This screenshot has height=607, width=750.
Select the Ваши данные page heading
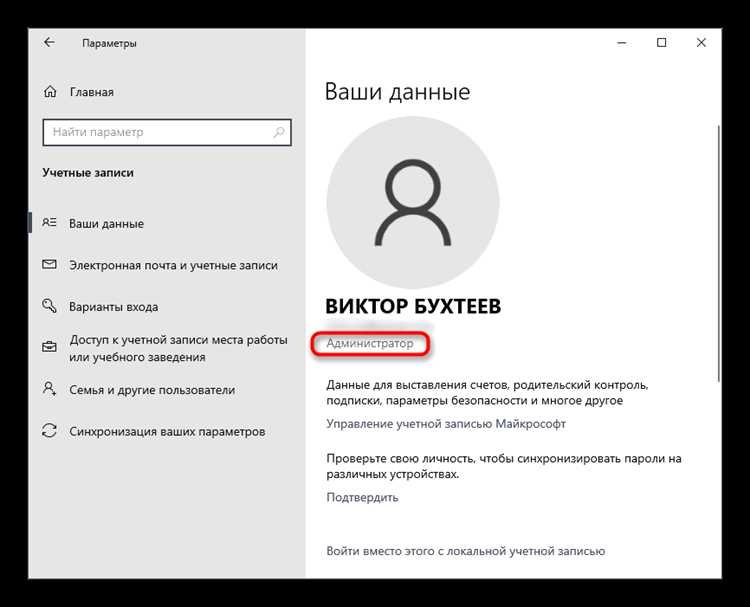click(397, 92)
